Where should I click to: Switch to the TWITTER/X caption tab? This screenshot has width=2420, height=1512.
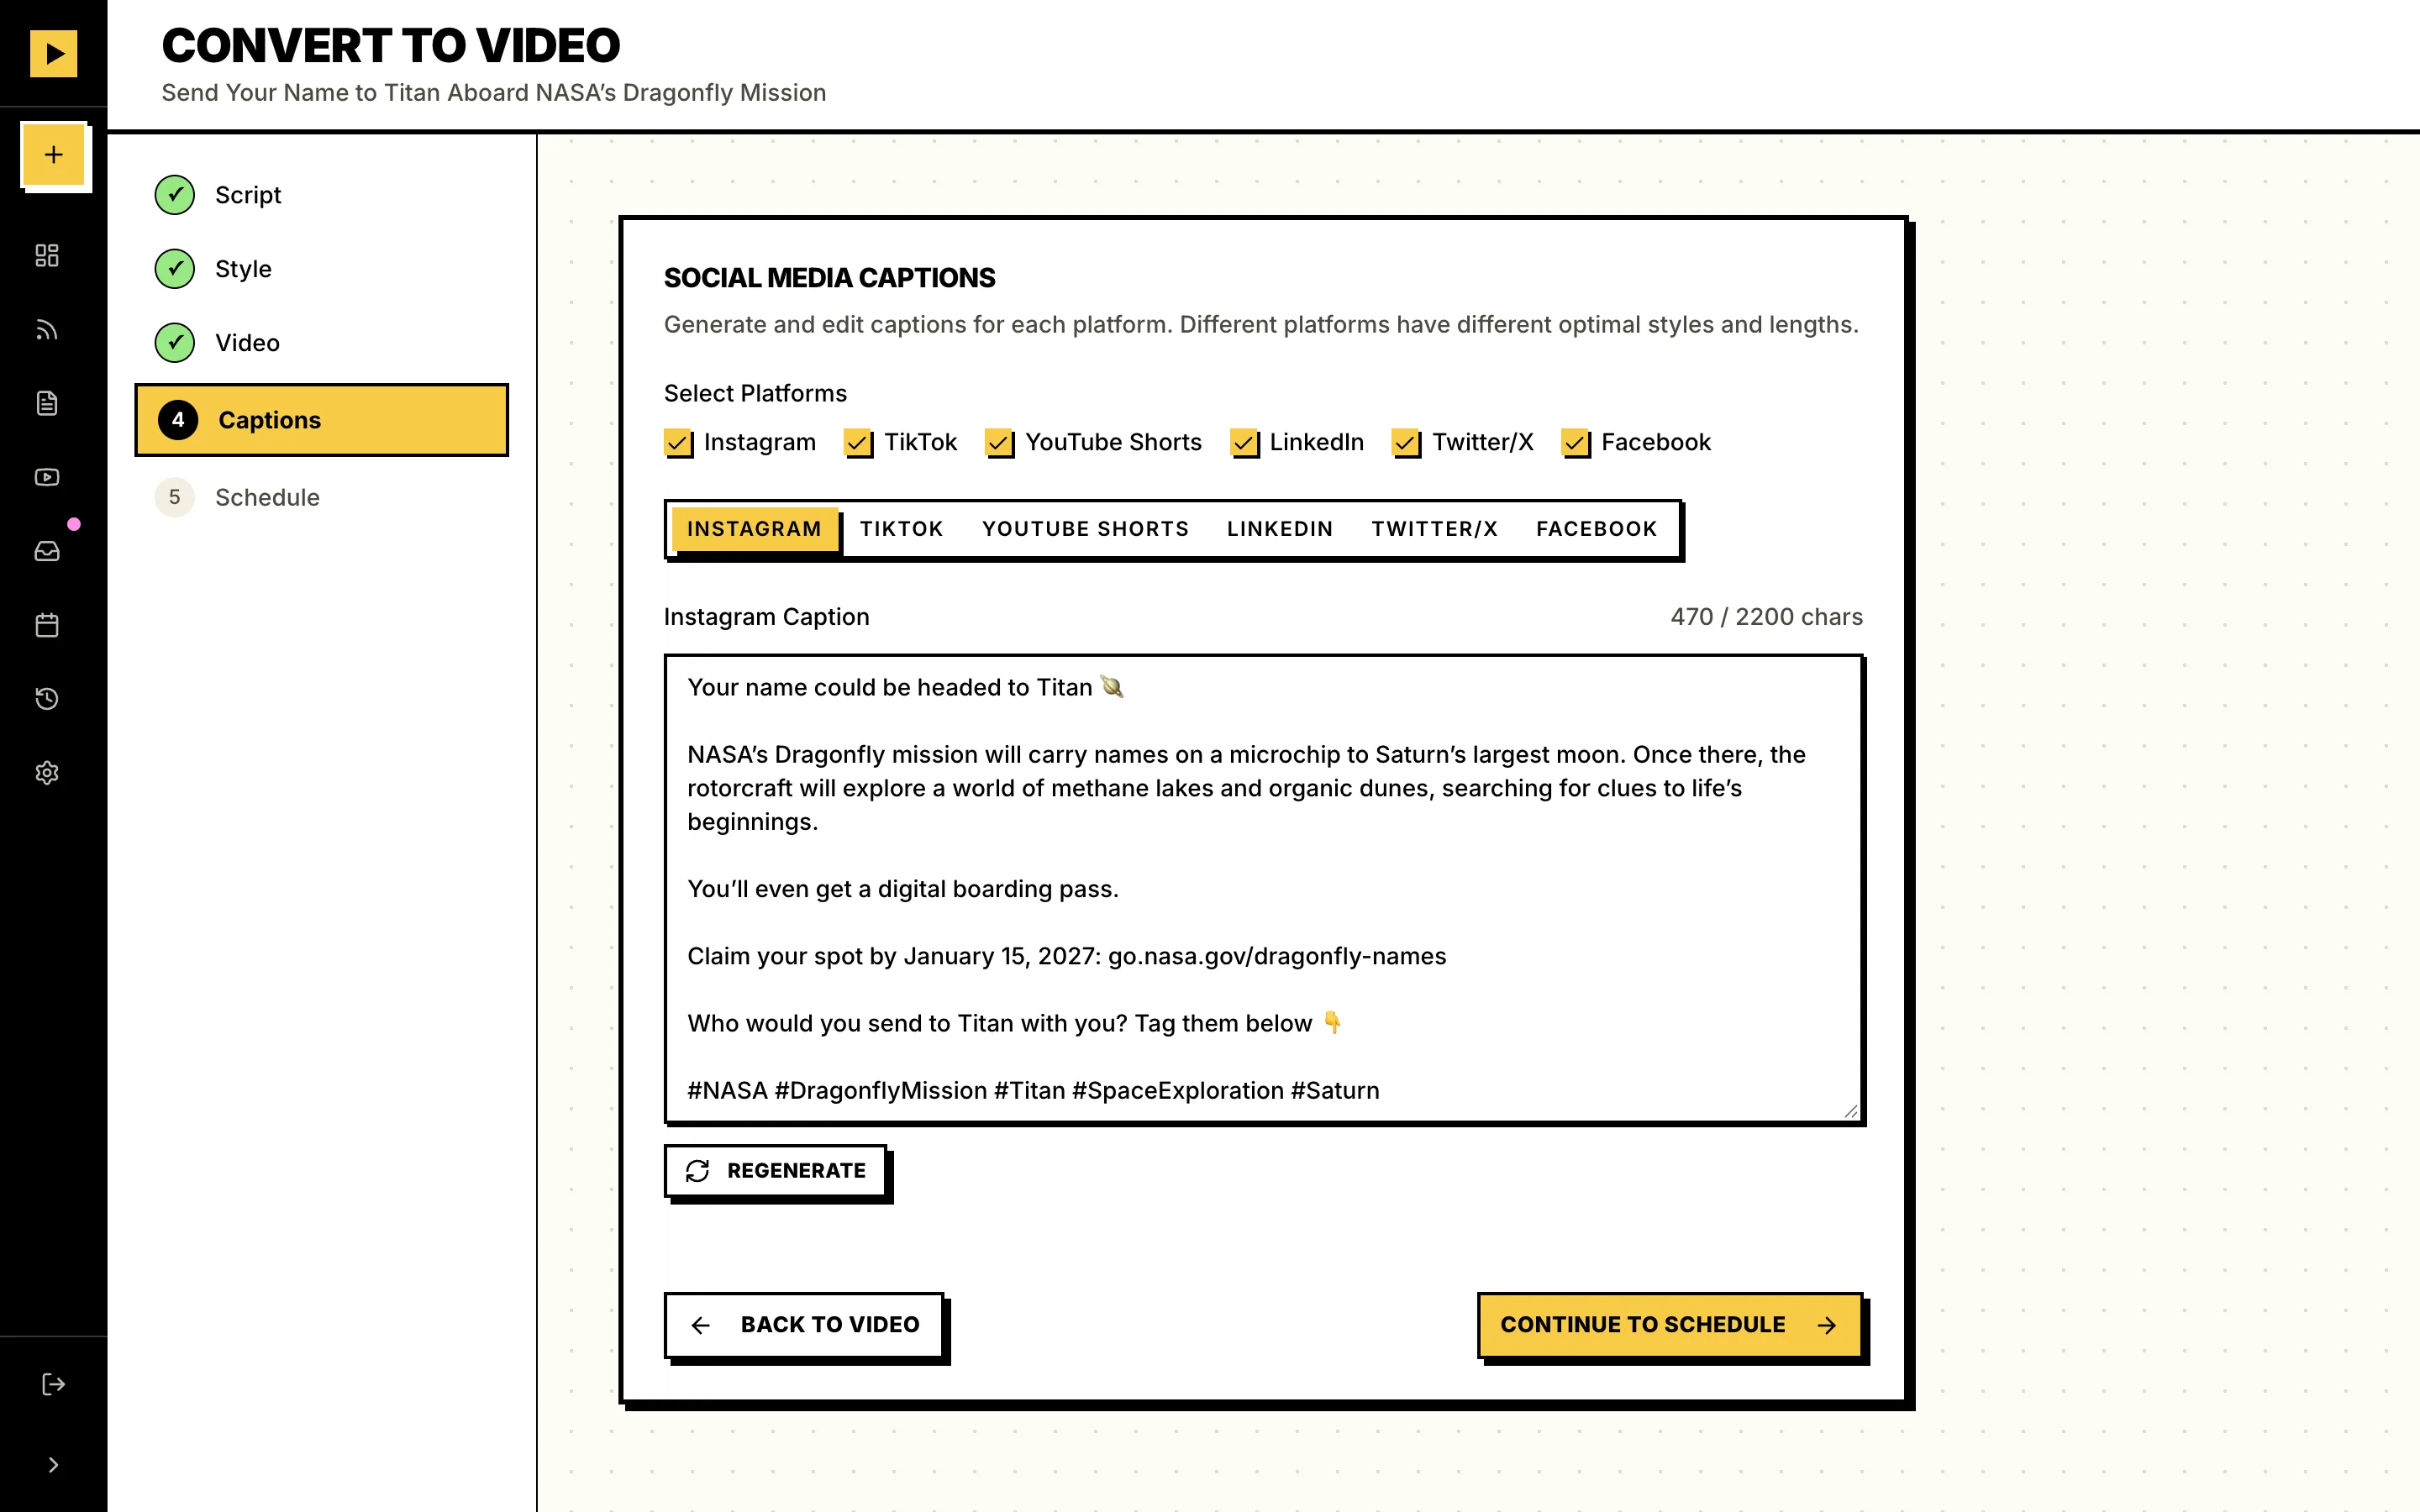(x=1434, y=529)
